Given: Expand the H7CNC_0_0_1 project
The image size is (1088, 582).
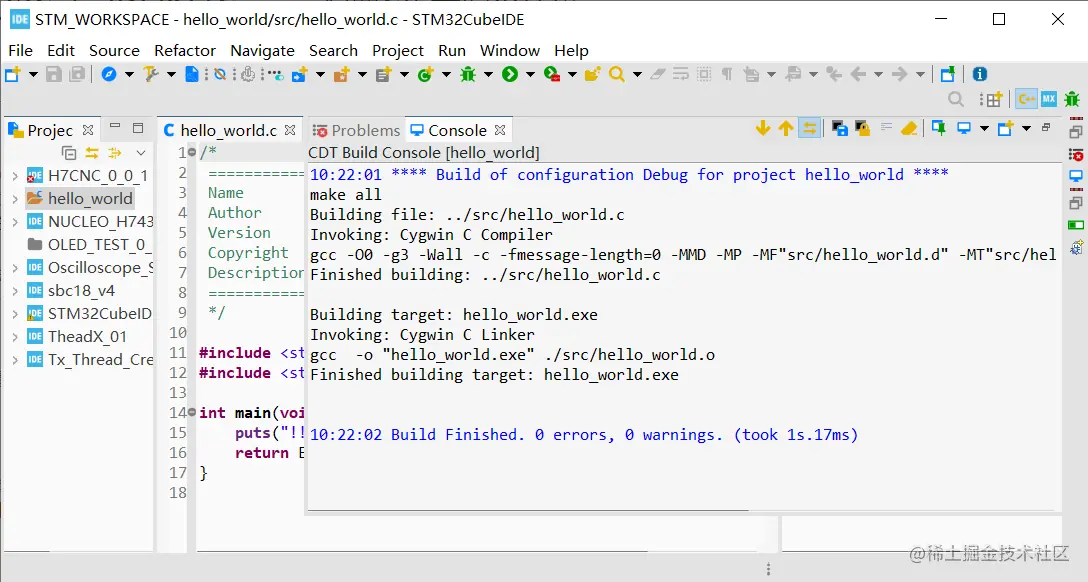Looking at the screenshot, I should coord(15,176).
